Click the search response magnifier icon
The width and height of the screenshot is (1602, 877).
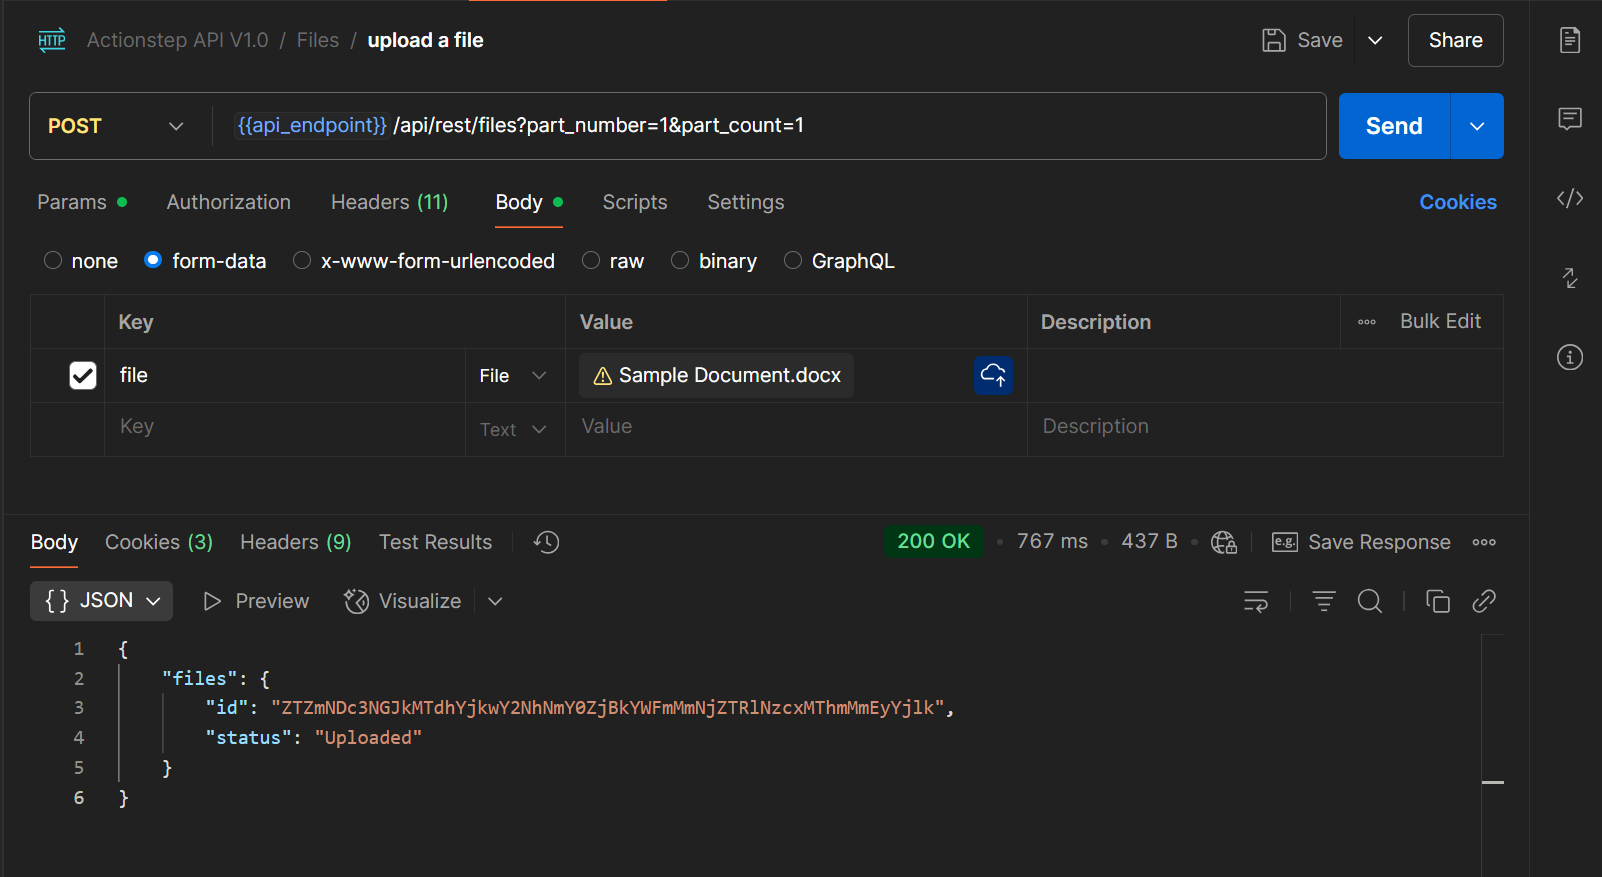[1370, 601]
